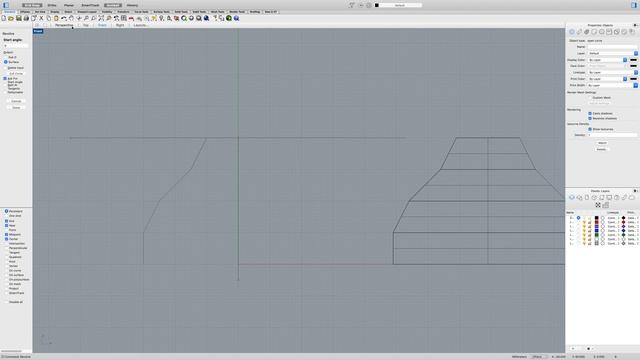This screenshot has width=640, height=360.
Task: Switch to the Right viewport tab
Action: (x=120, y=25)
